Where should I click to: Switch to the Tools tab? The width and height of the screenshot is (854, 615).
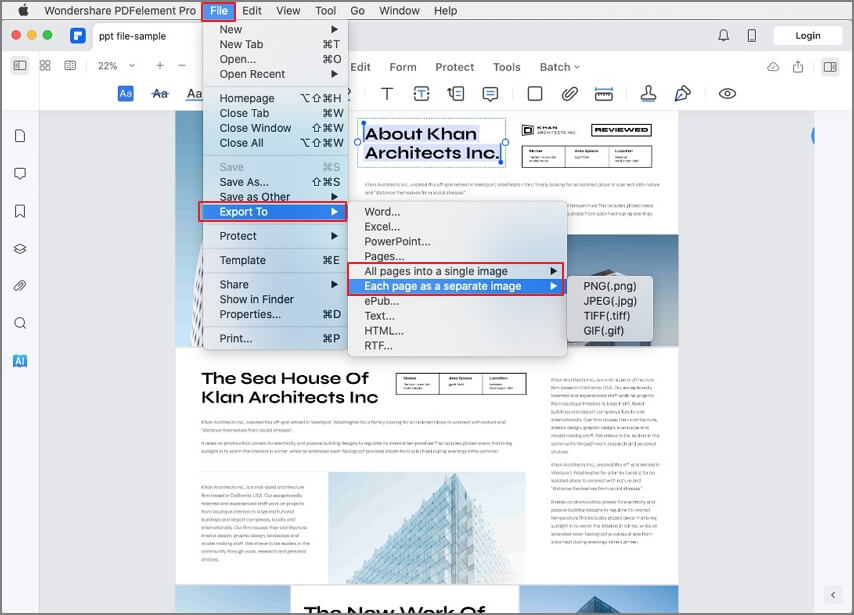click(x=507, y=67)
